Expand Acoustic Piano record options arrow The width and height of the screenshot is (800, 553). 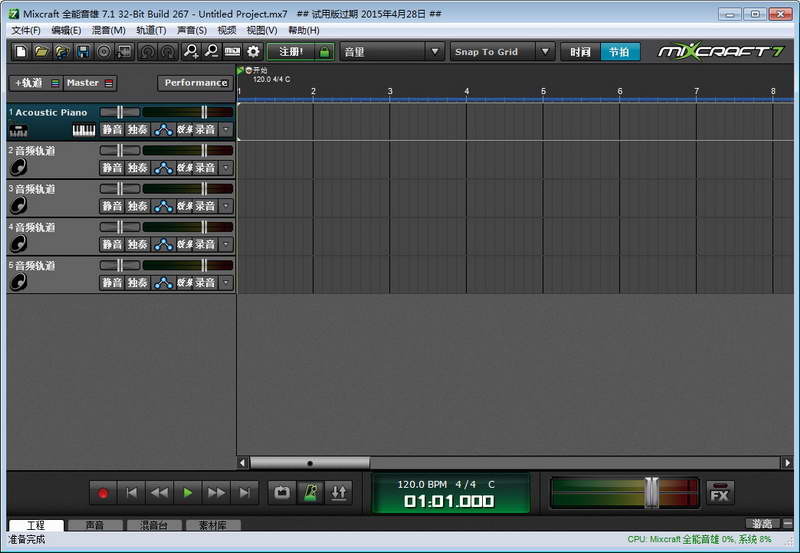226,130
